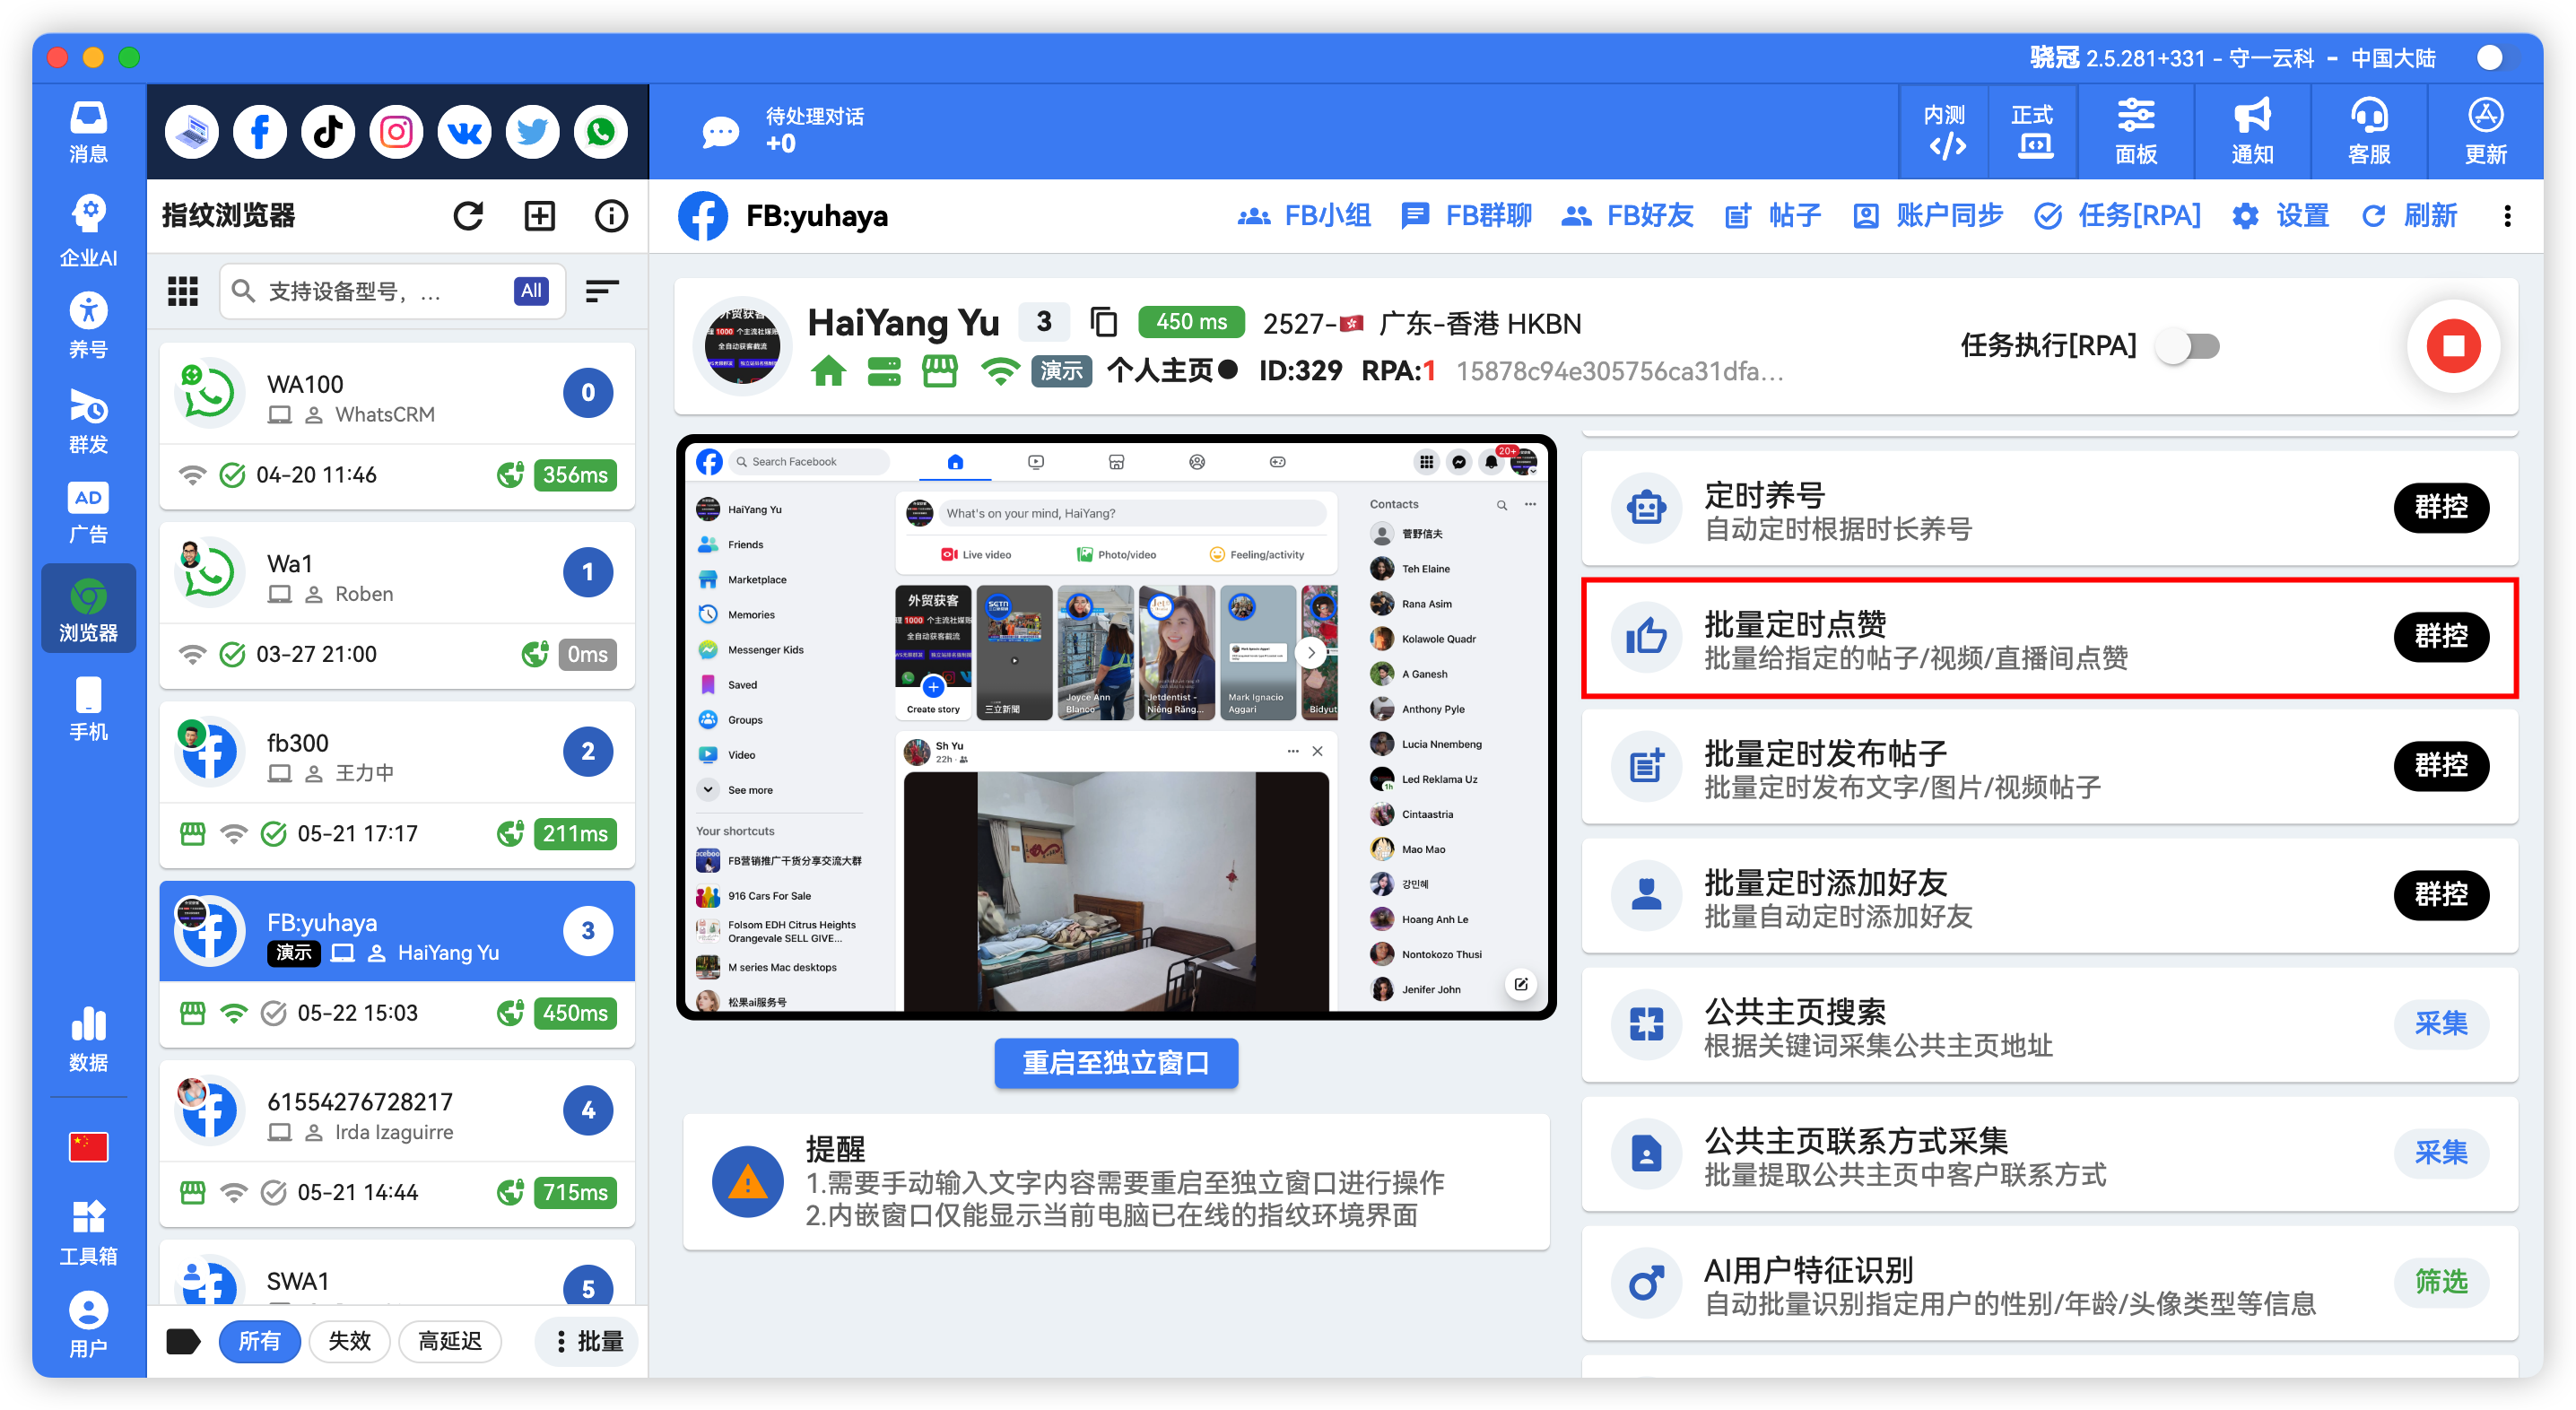Select the WhatsApp platform icon

(x=600, y=131)
